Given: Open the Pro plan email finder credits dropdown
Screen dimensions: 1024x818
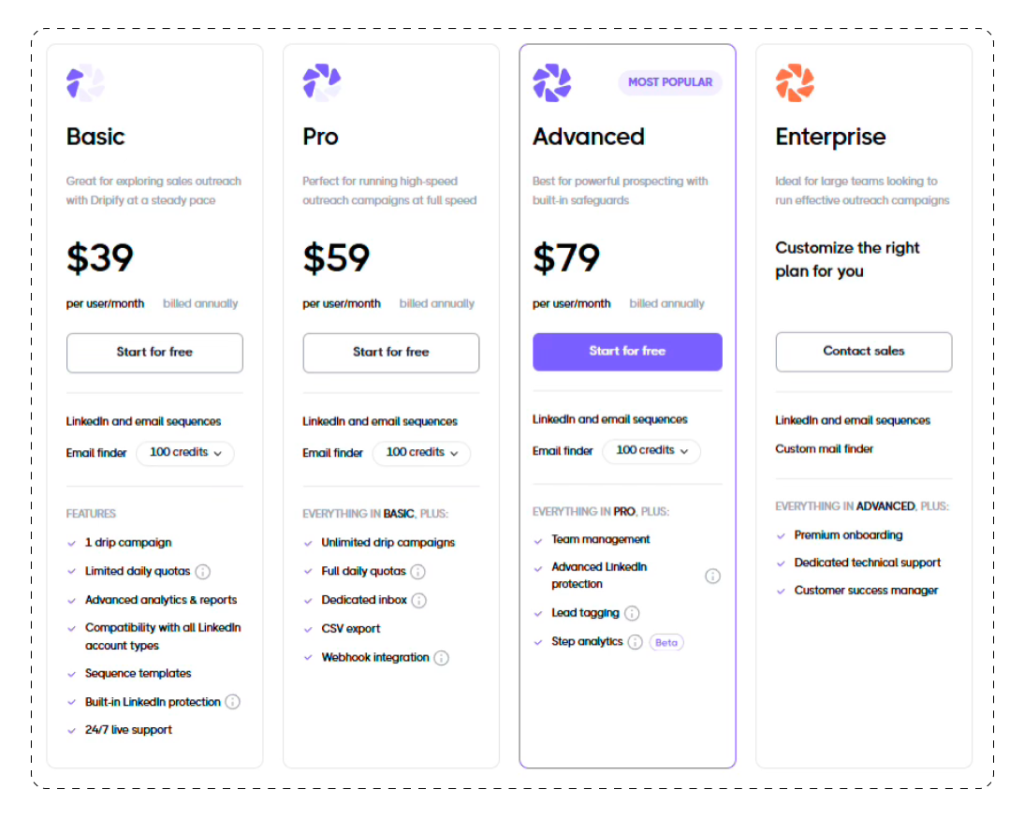Looking at the screenshot, I should pos(422,453).
